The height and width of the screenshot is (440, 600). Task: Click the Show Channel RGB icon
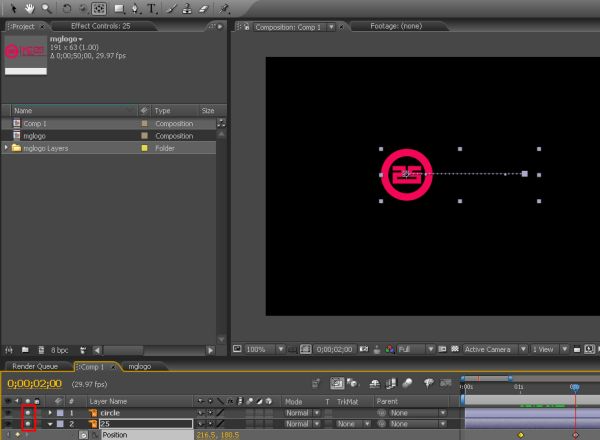(x=389, y=349)
